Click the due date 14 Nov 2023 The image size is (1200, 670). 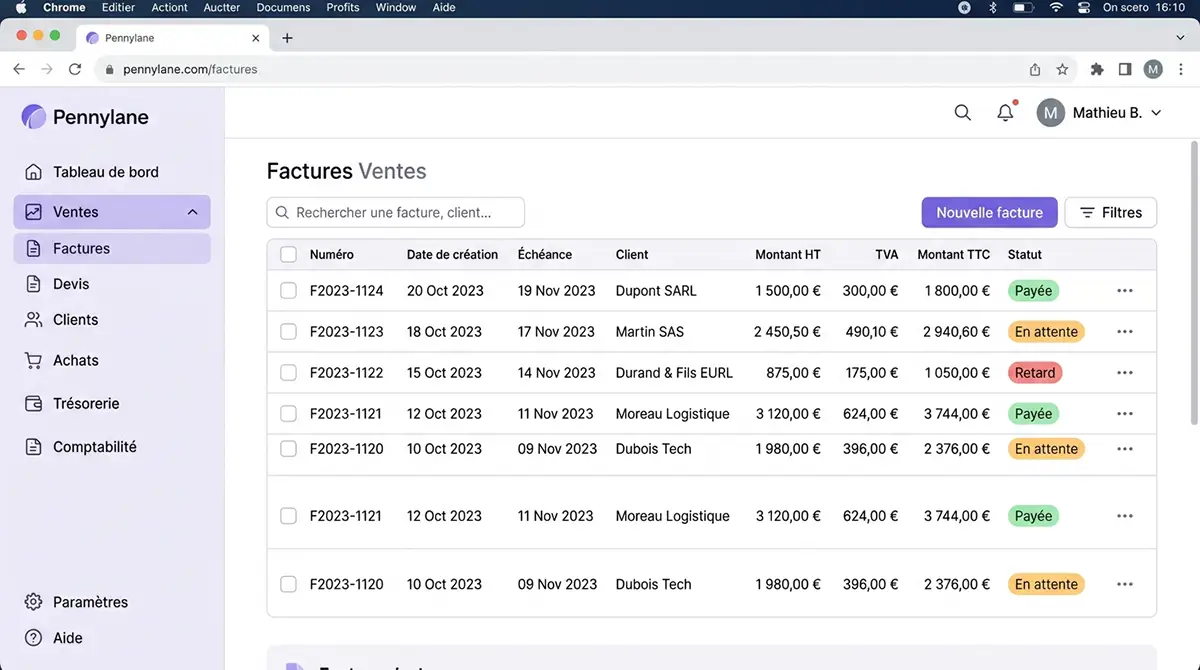click(x=556, y=373)
